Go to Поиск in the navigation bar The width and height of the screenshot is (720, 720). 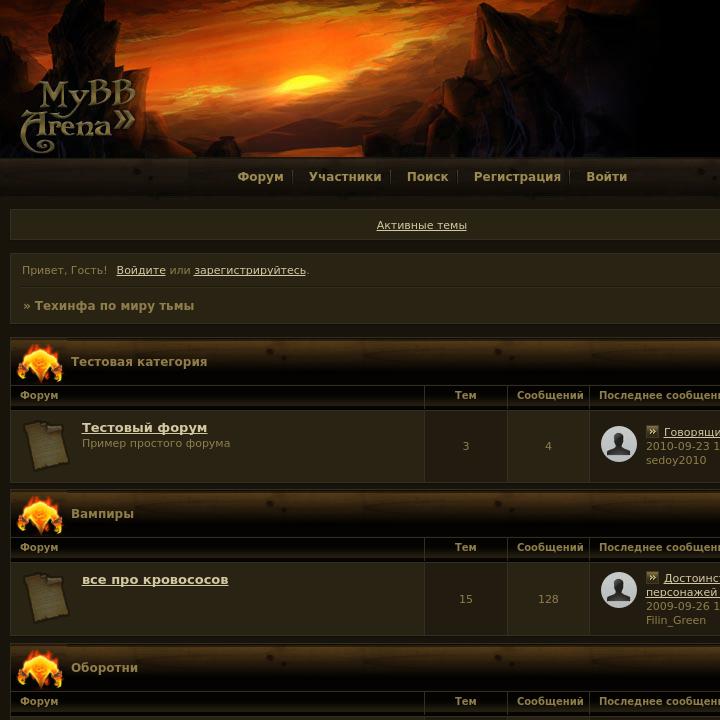click(x=428, y=177)
